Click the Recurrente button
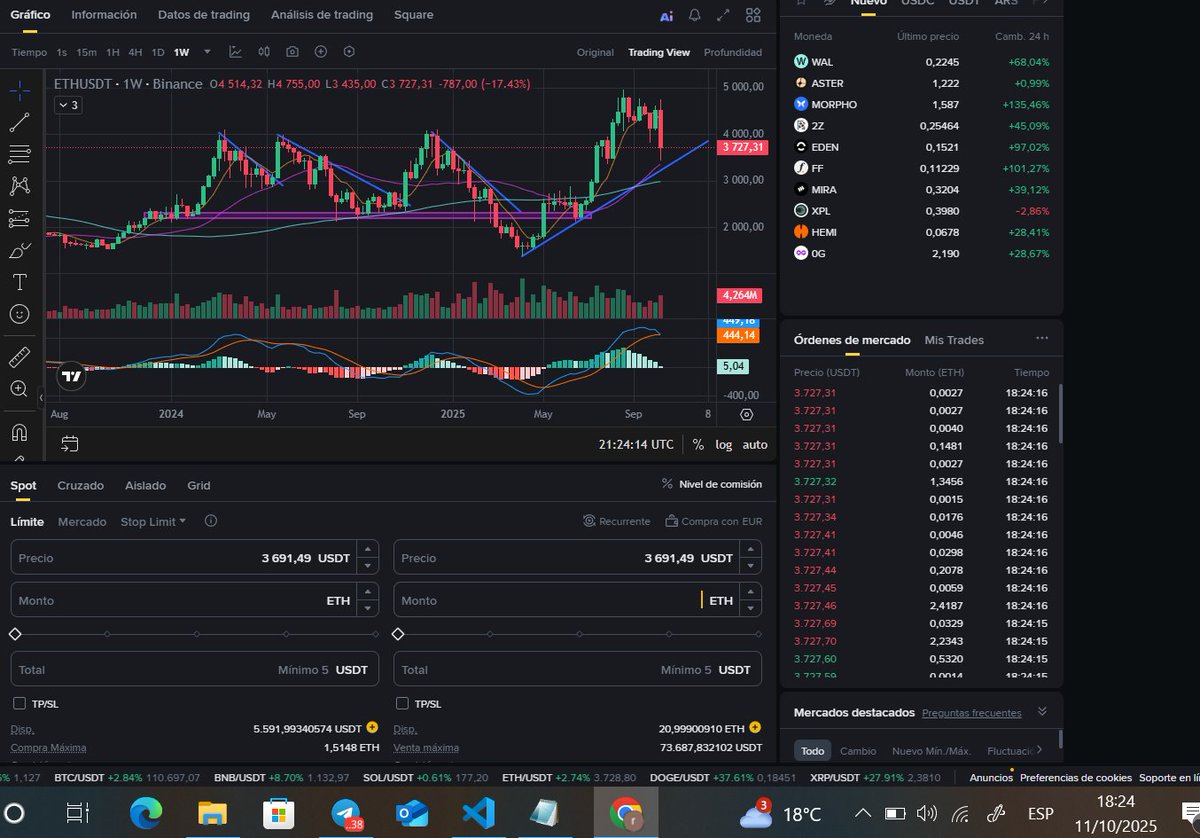Image resolution: width=1200 pixels, height=838 pixels. click(x=617, y=521)
